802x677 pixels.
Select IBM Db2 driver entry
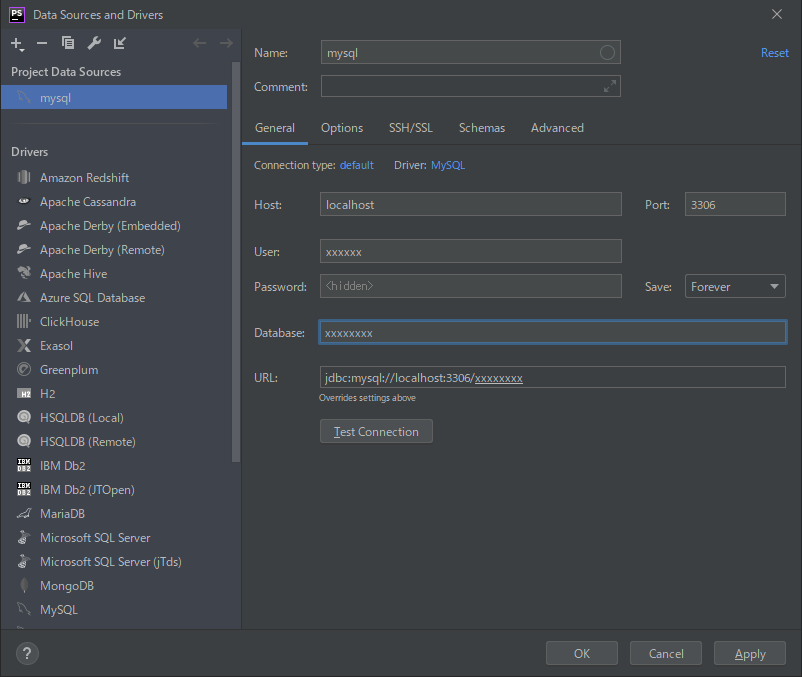pyautogui.click(x=114, y=466)
